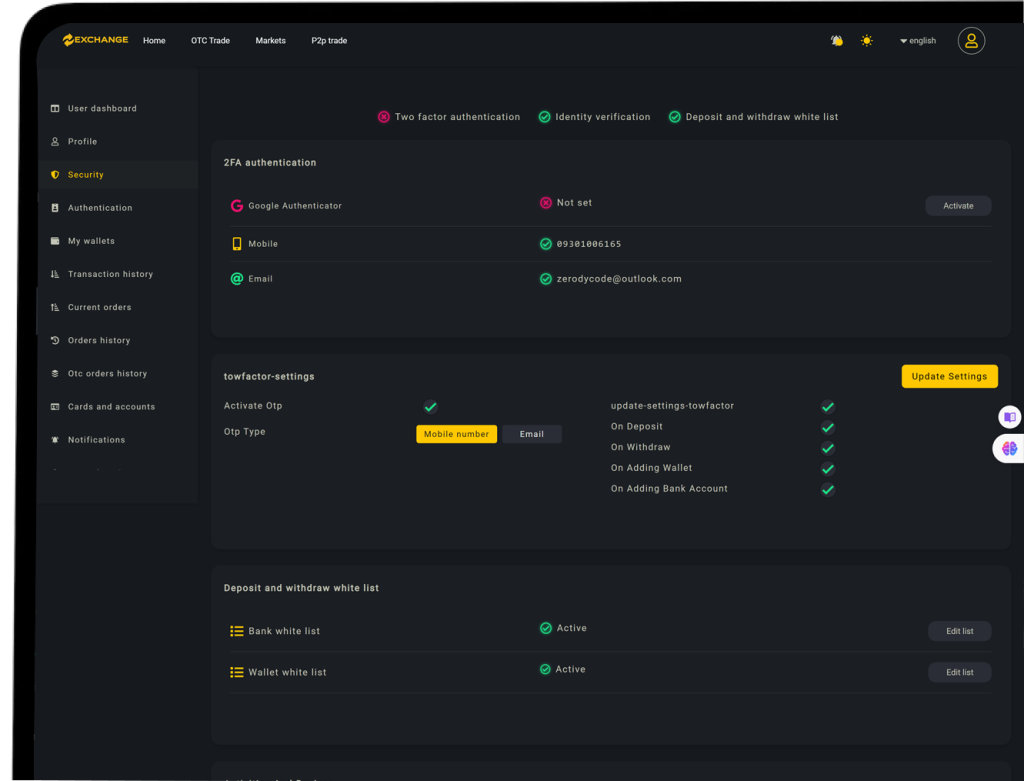Open OTC Trade in top menu
1024x781 pixels.
[x=210, y=41]
